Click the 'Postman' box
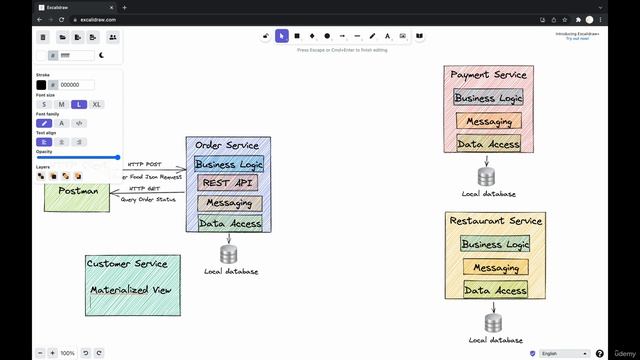 77,197
